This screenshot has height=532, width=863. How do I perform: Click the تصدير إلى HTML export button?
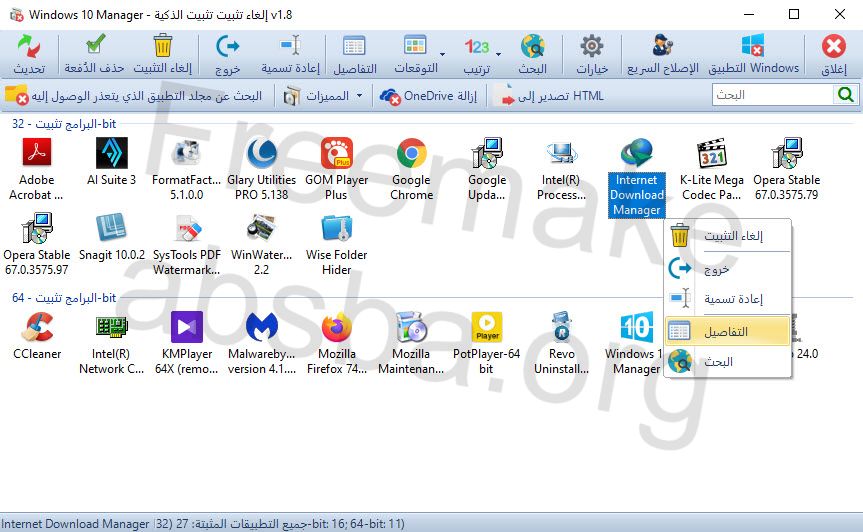(x=548, y=96)
